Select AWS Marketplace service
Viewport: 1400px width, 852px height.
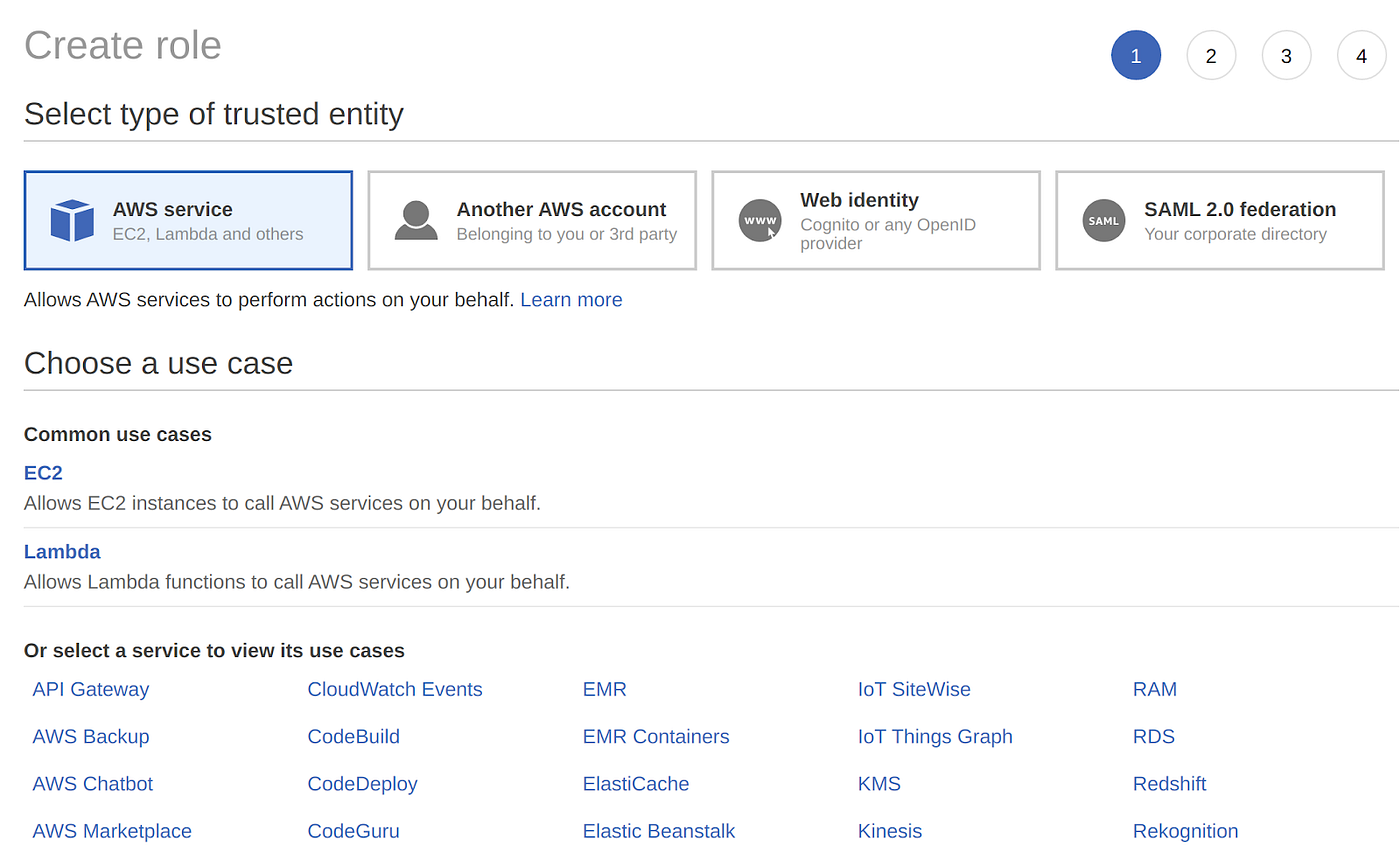112,831
